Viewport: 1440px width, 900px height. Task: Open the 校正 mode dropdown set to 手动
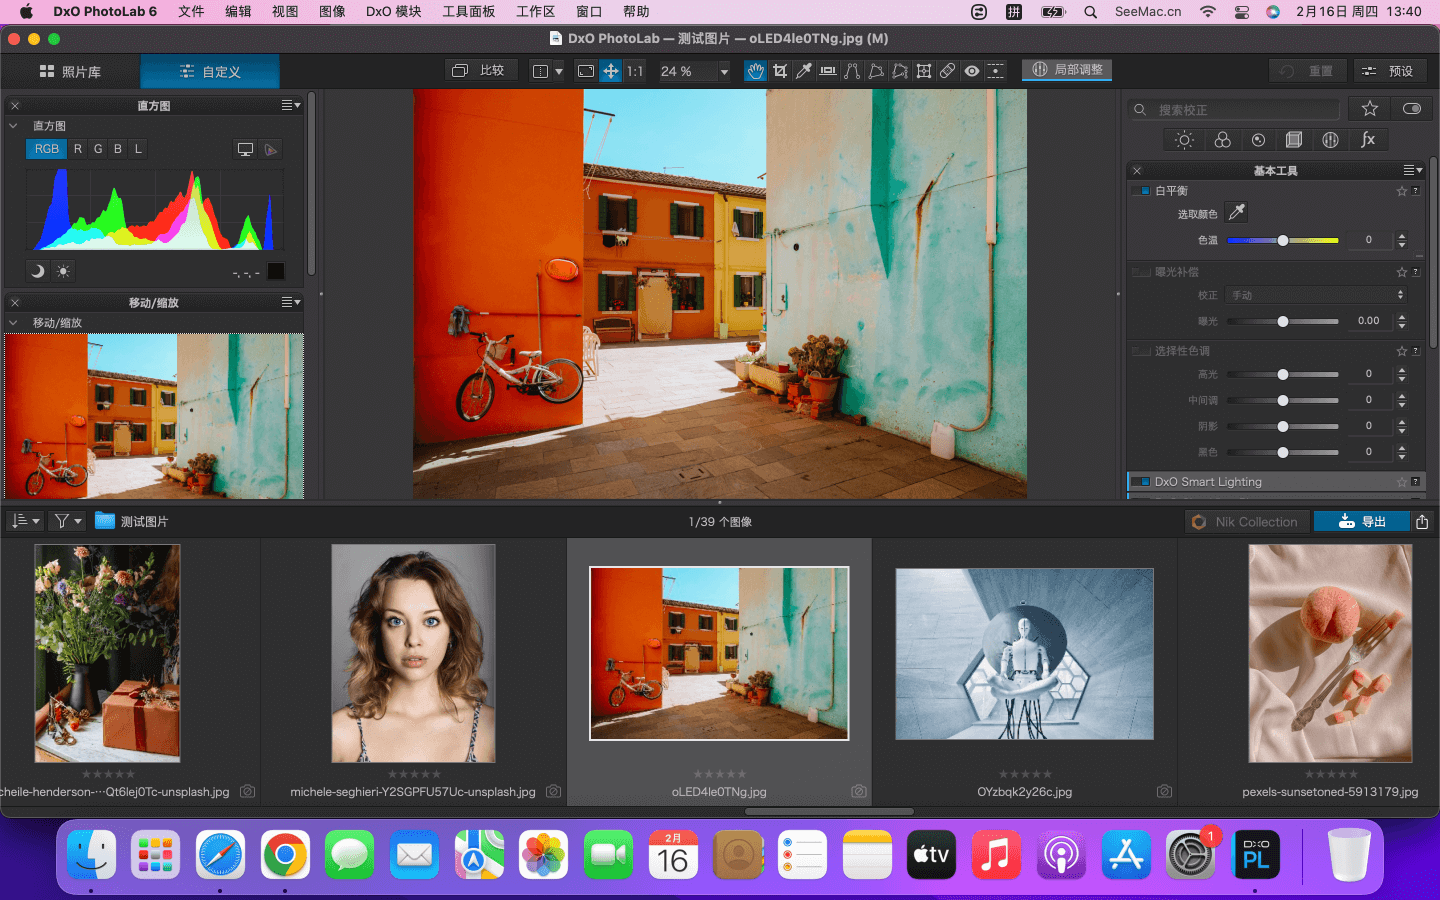click(x=1316, y=295)
